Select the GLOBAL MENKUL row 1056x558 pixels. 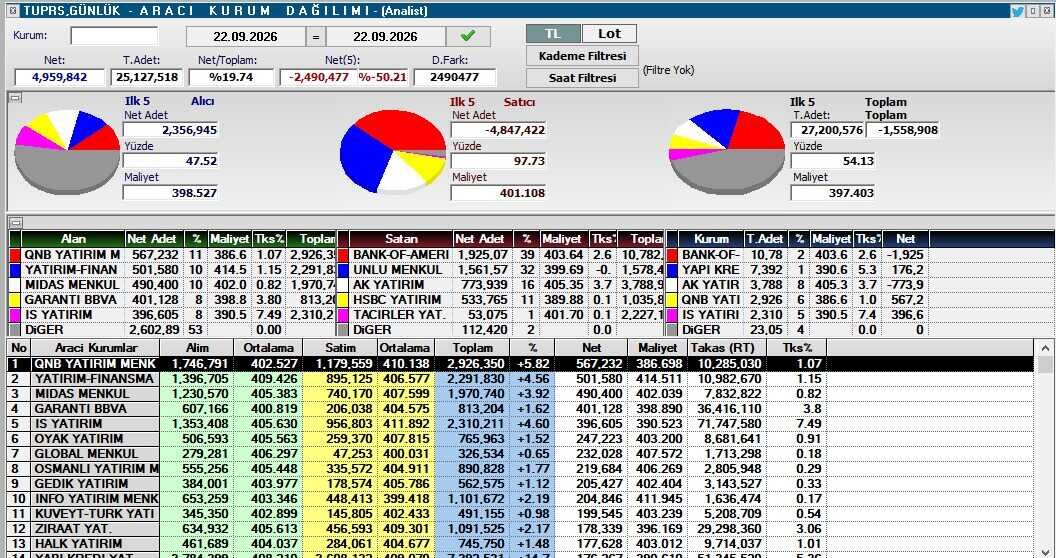coord(522,454)
